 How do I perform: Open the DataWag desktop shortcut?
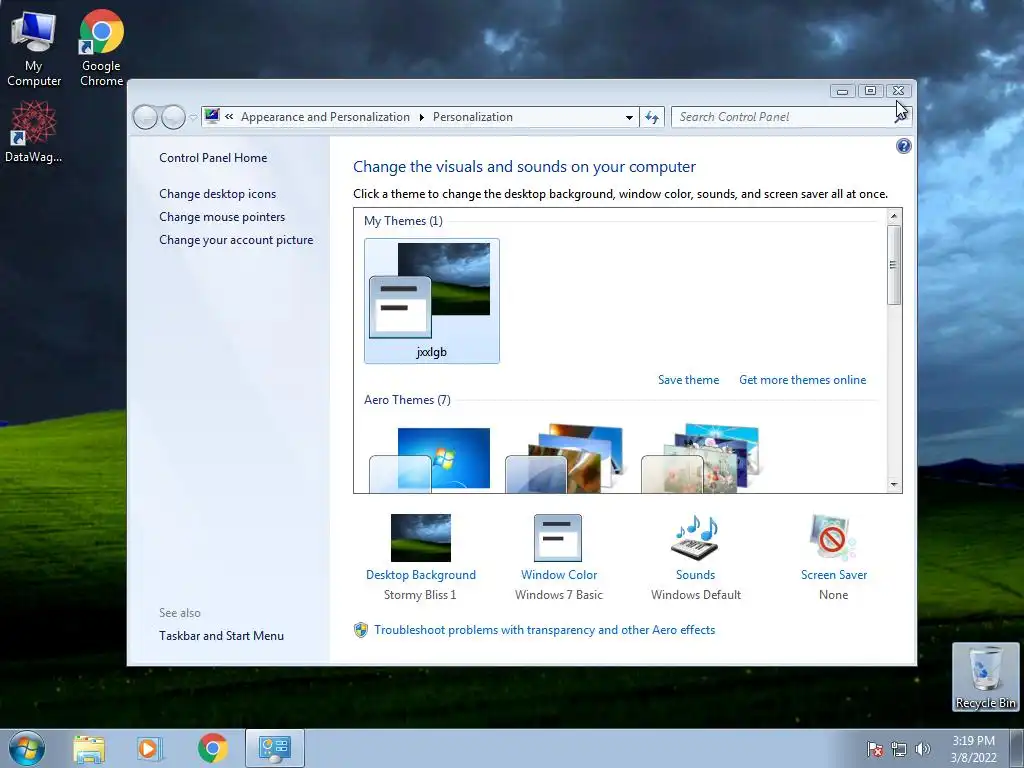coord(33,132)
